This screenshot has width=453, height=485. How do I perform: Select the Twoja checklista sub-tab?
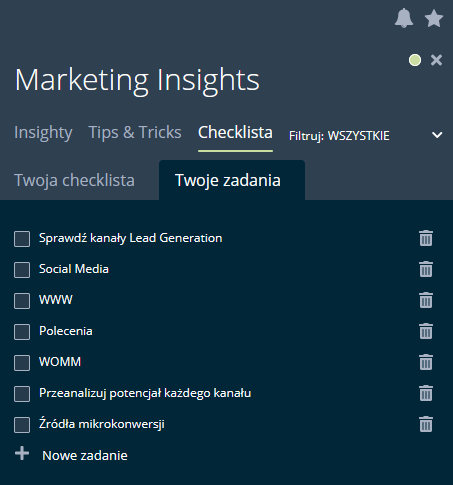pos(74,180)
